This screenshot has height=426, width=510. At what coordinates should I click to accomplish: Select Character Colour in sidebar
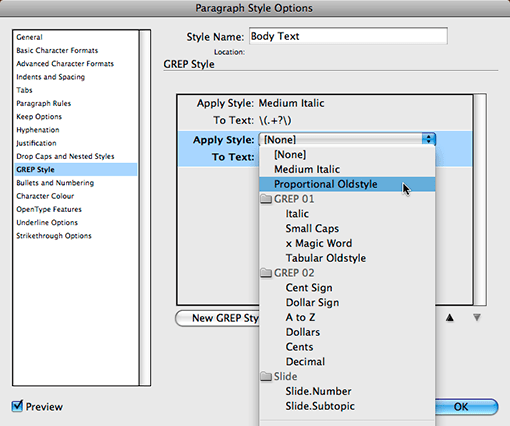tap(45, 196)
